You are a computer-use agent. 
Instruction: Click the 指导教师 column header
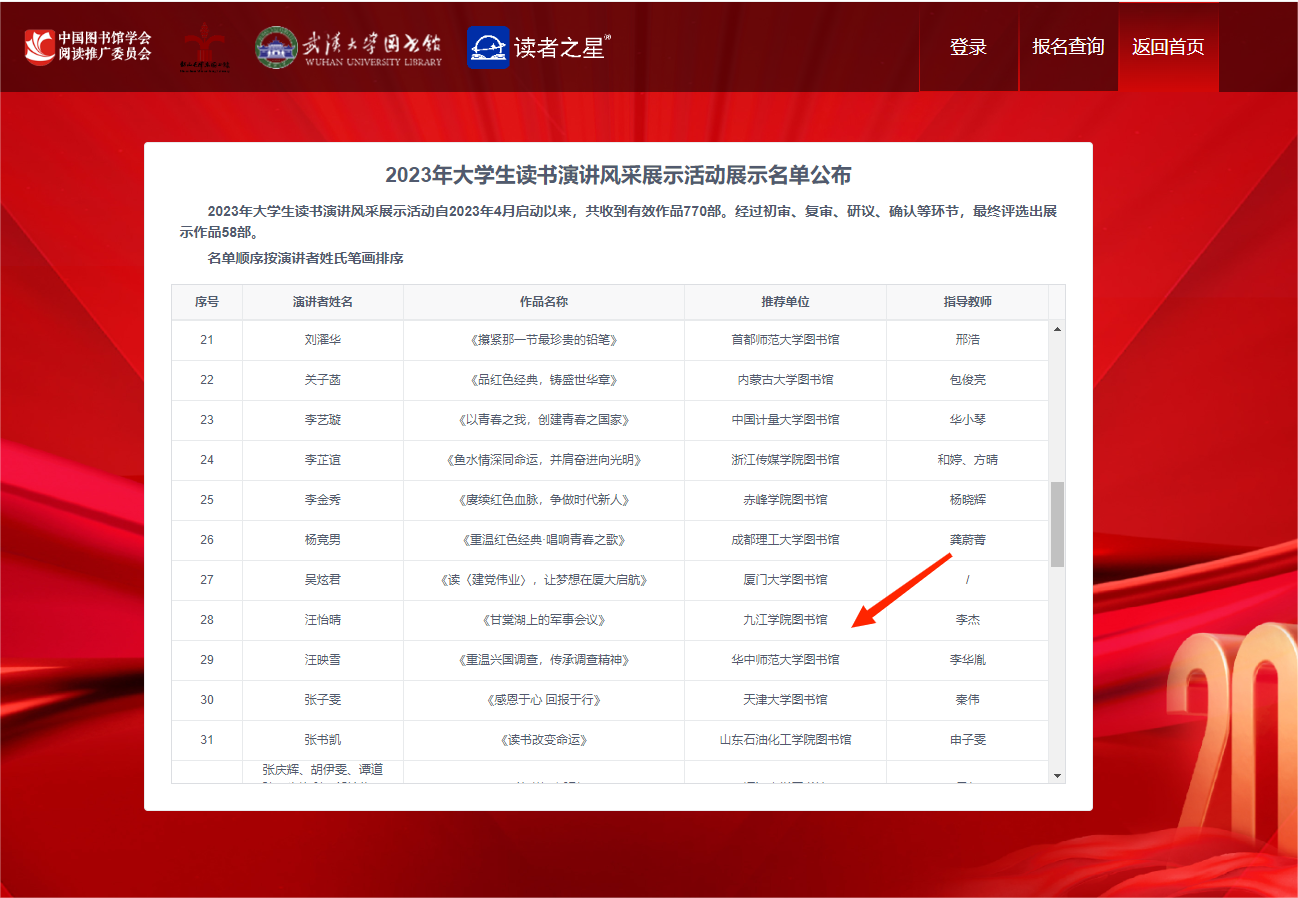[x=967, y=302]
